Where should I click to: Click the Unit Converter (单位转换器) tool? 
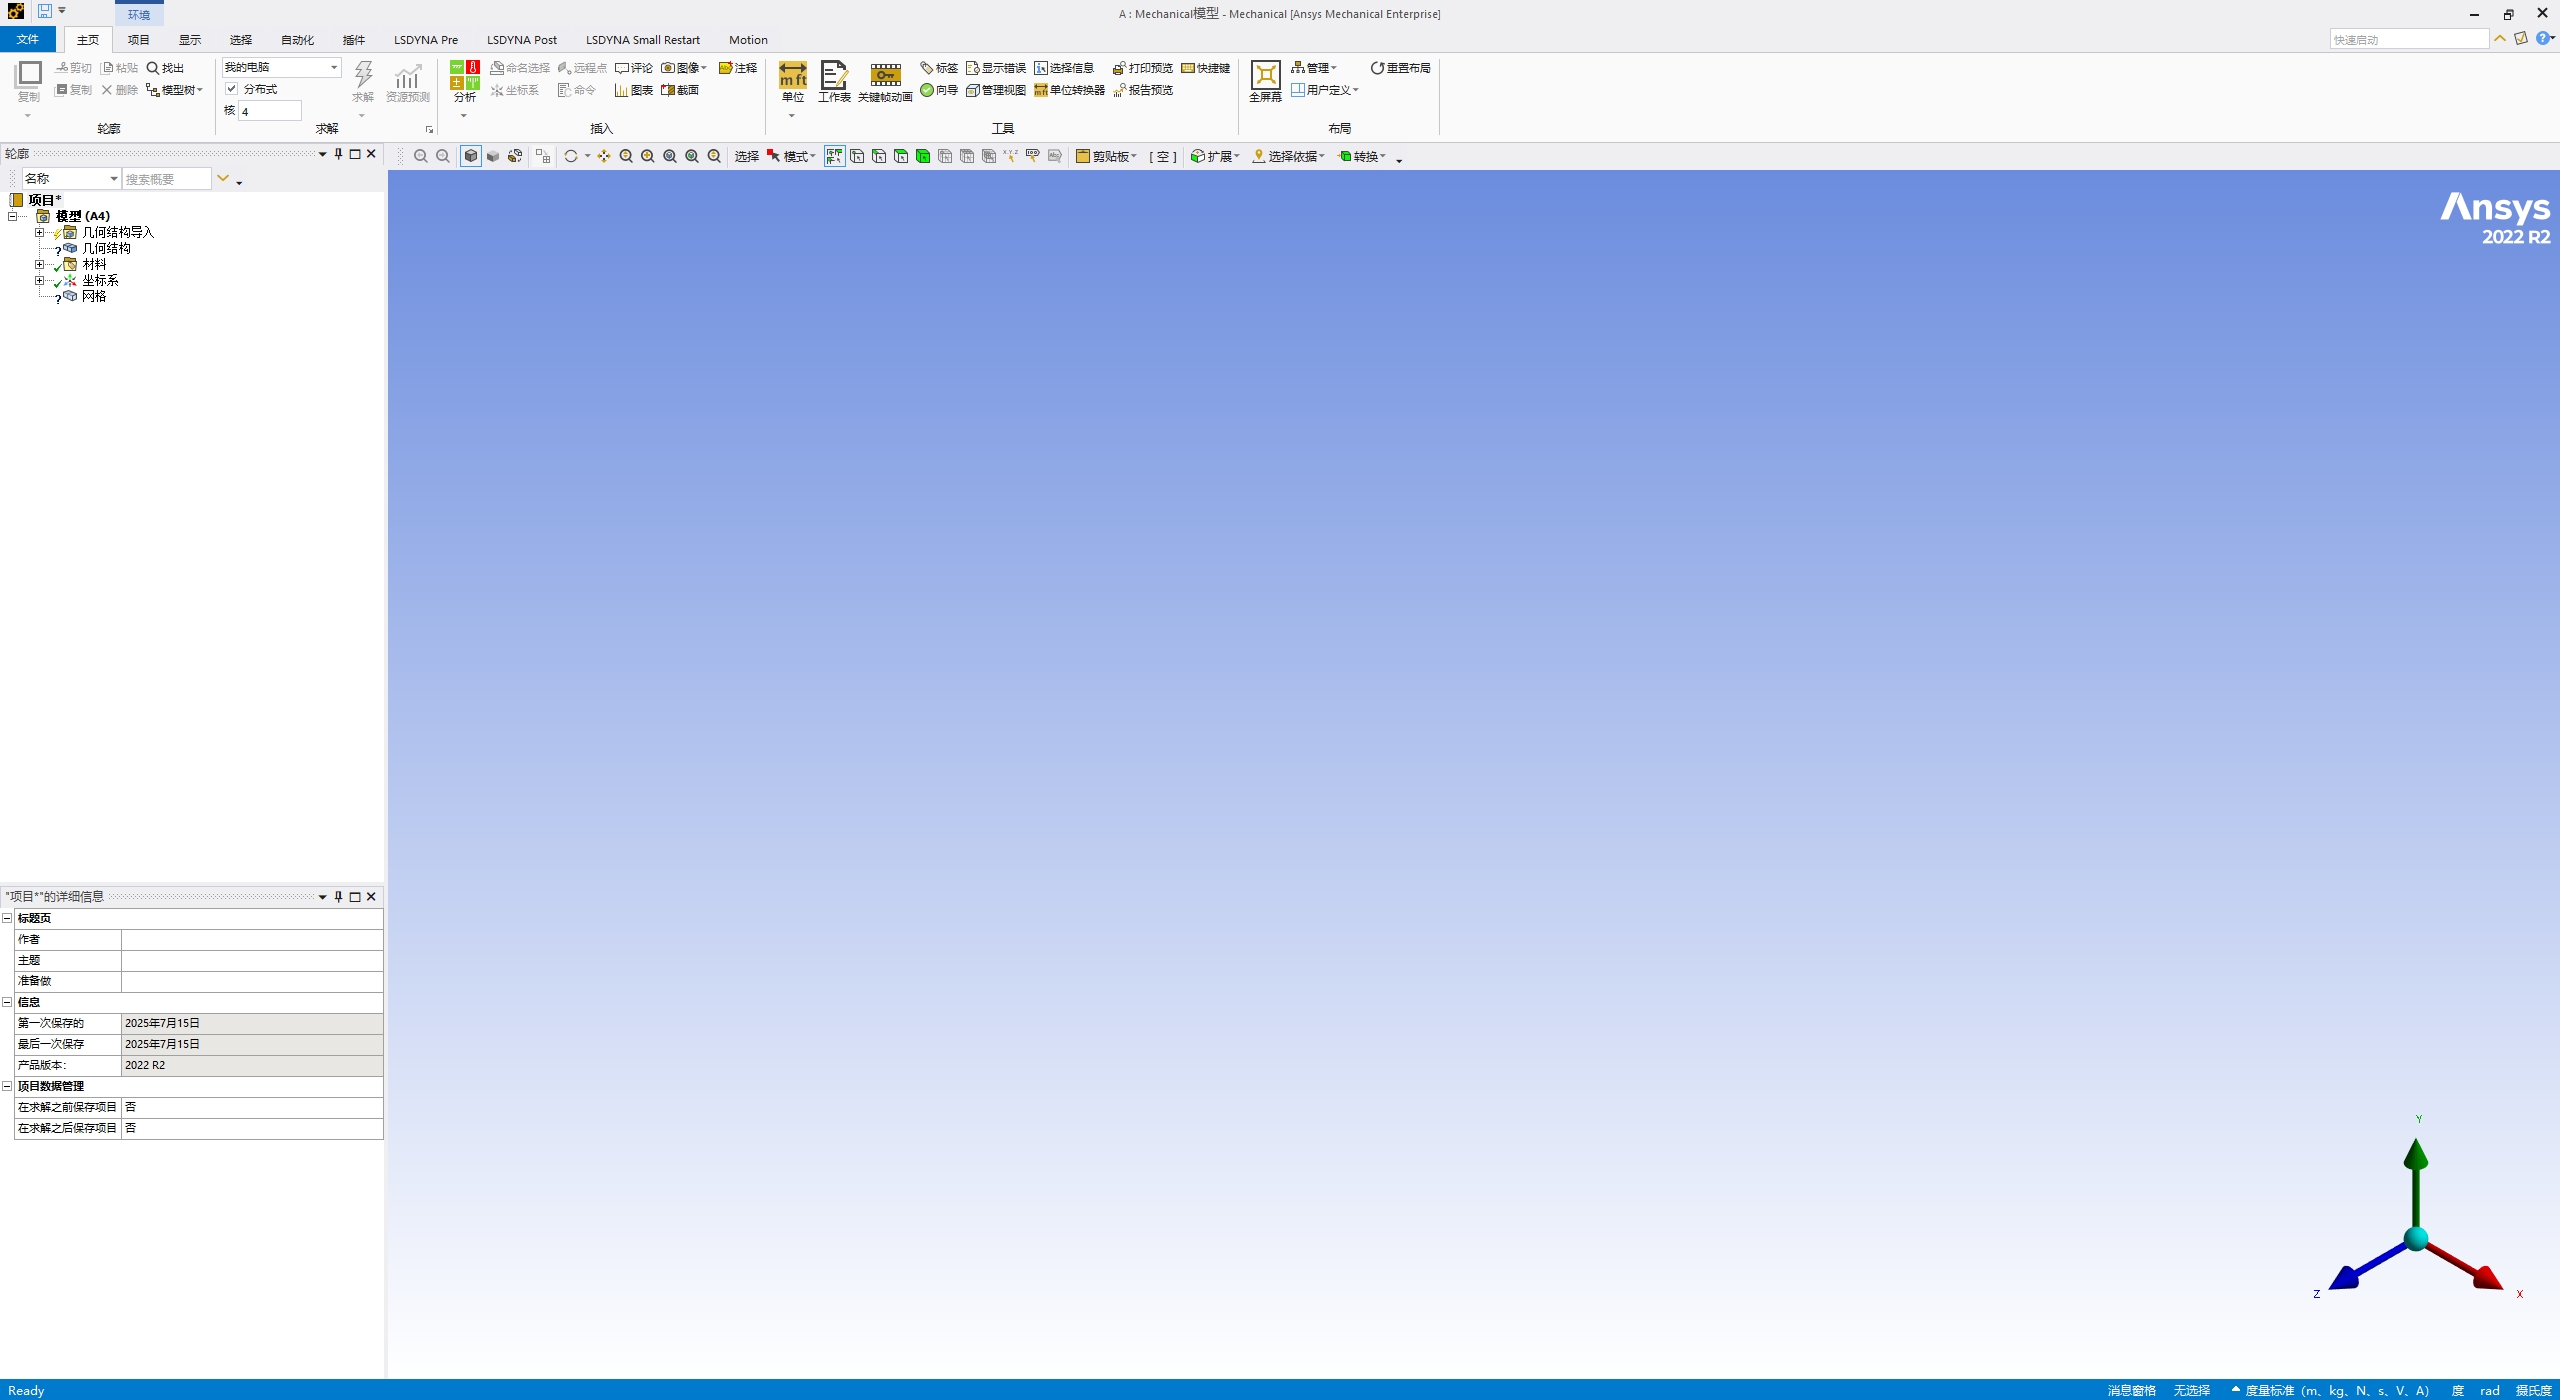pos(1069,90)
